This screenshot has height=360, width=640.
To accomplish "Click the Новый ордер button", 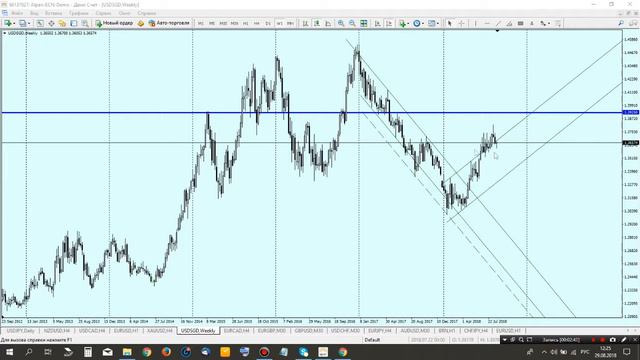I will [x=114, y=23].
